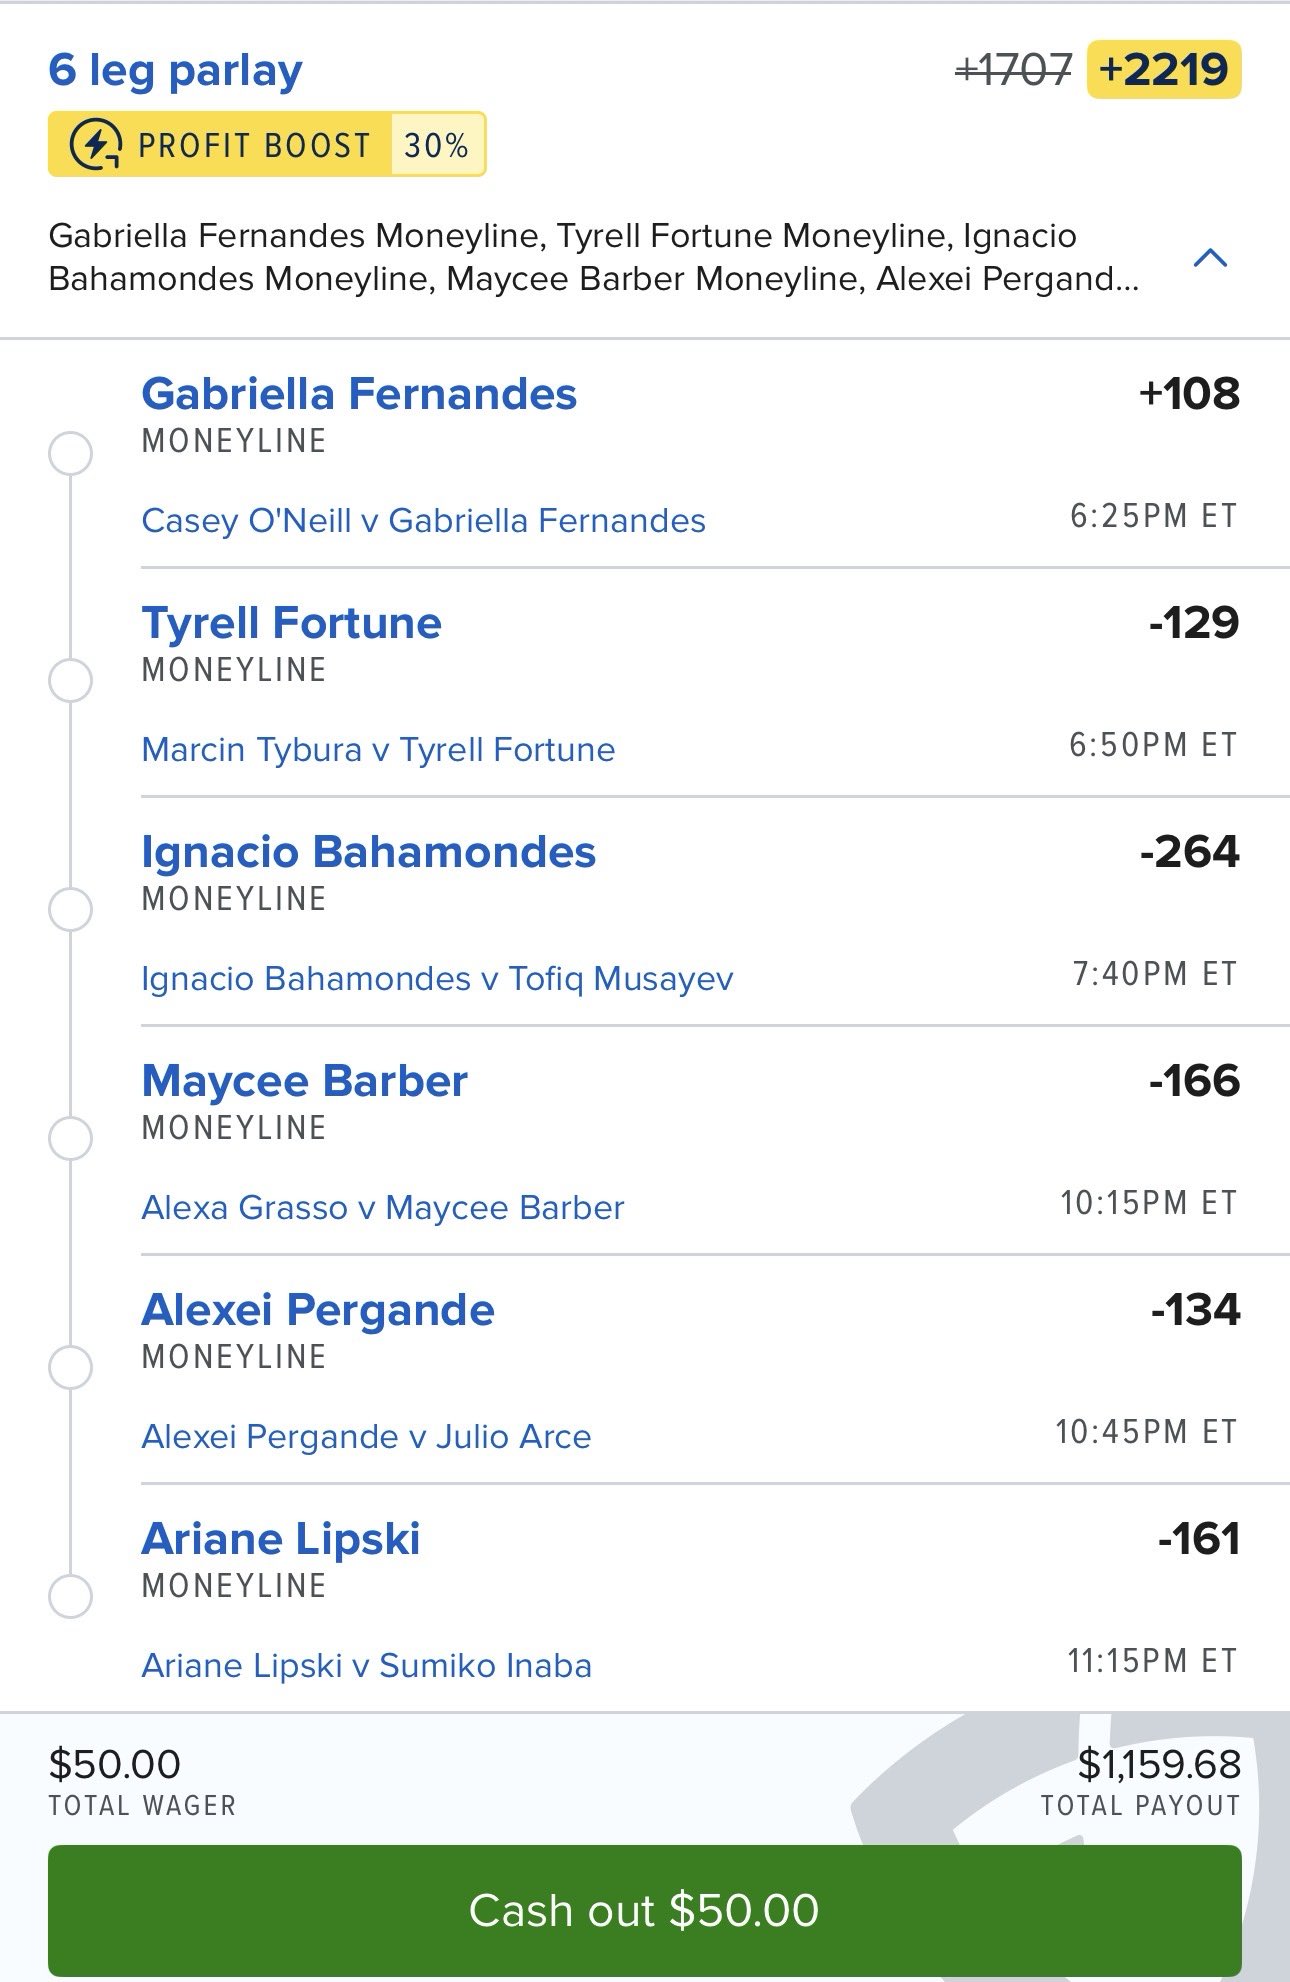1290x1982 pixels.
Task: Click the Profit Boost lightning bolt icon
Action: click(x=96, y=145)
